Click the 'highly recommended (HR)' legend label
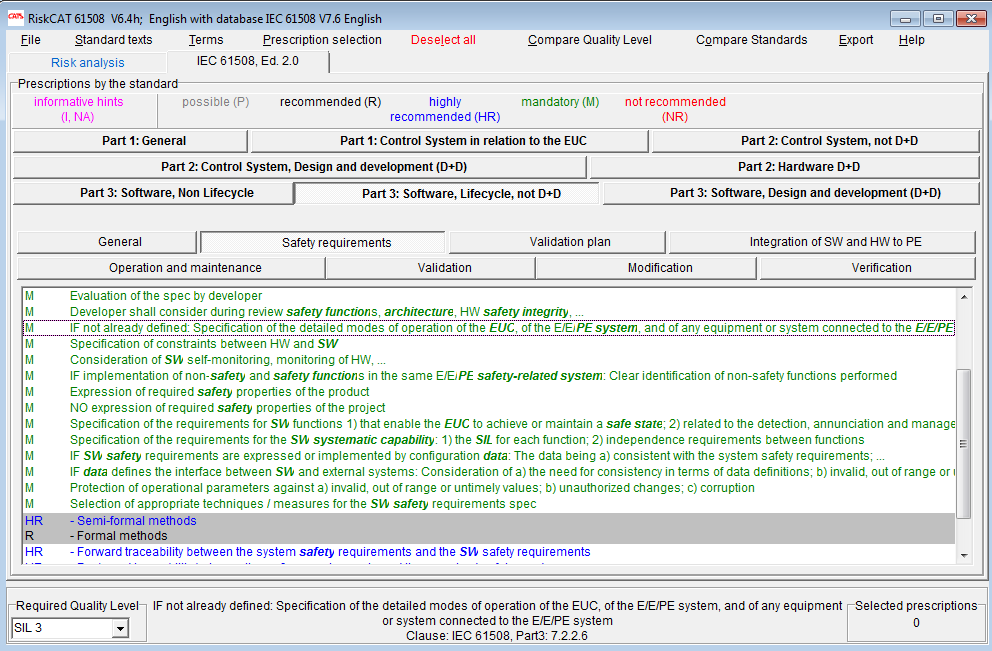The width and height of the screenshot is (992, 651). pos(445,109)
